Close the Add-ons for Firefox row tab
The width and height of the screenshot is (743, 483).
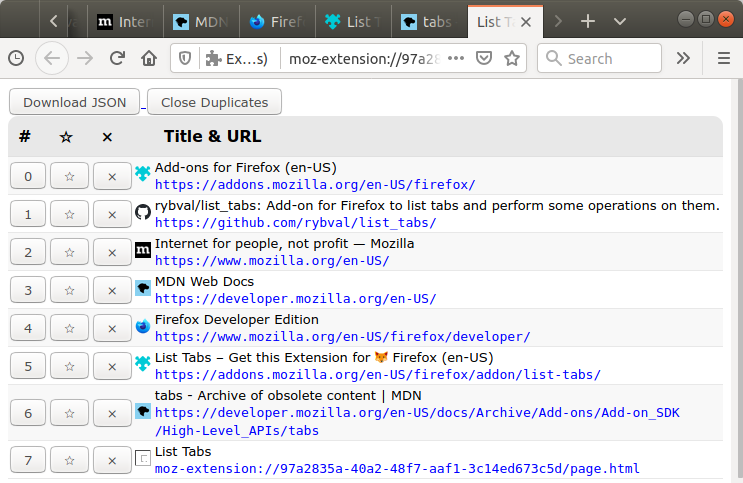tap(112, 176)
